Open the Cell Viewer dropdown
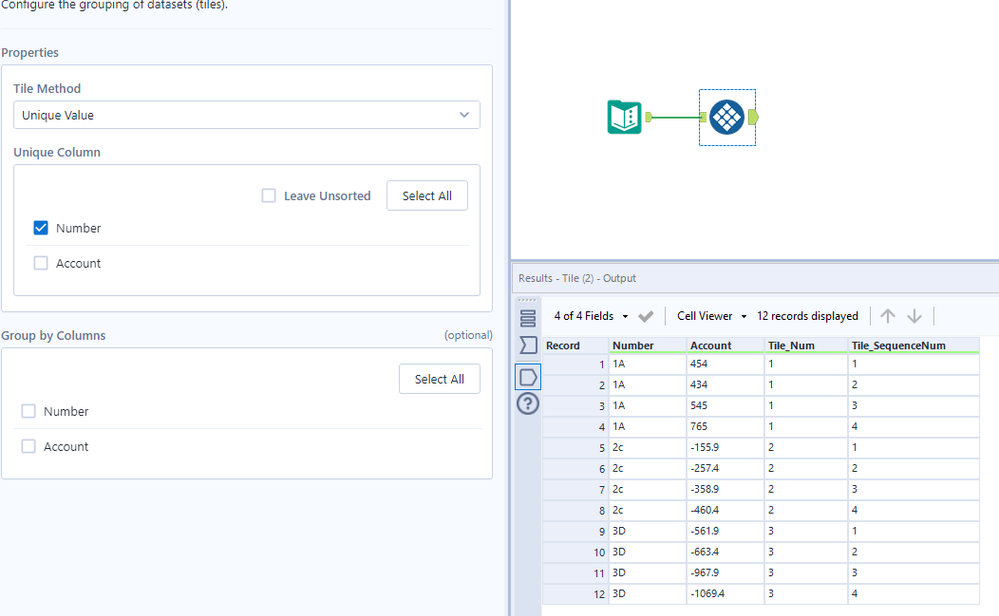The width and height of the screenshot is (999, 616). pyautogui.click(x=712, y=316)
